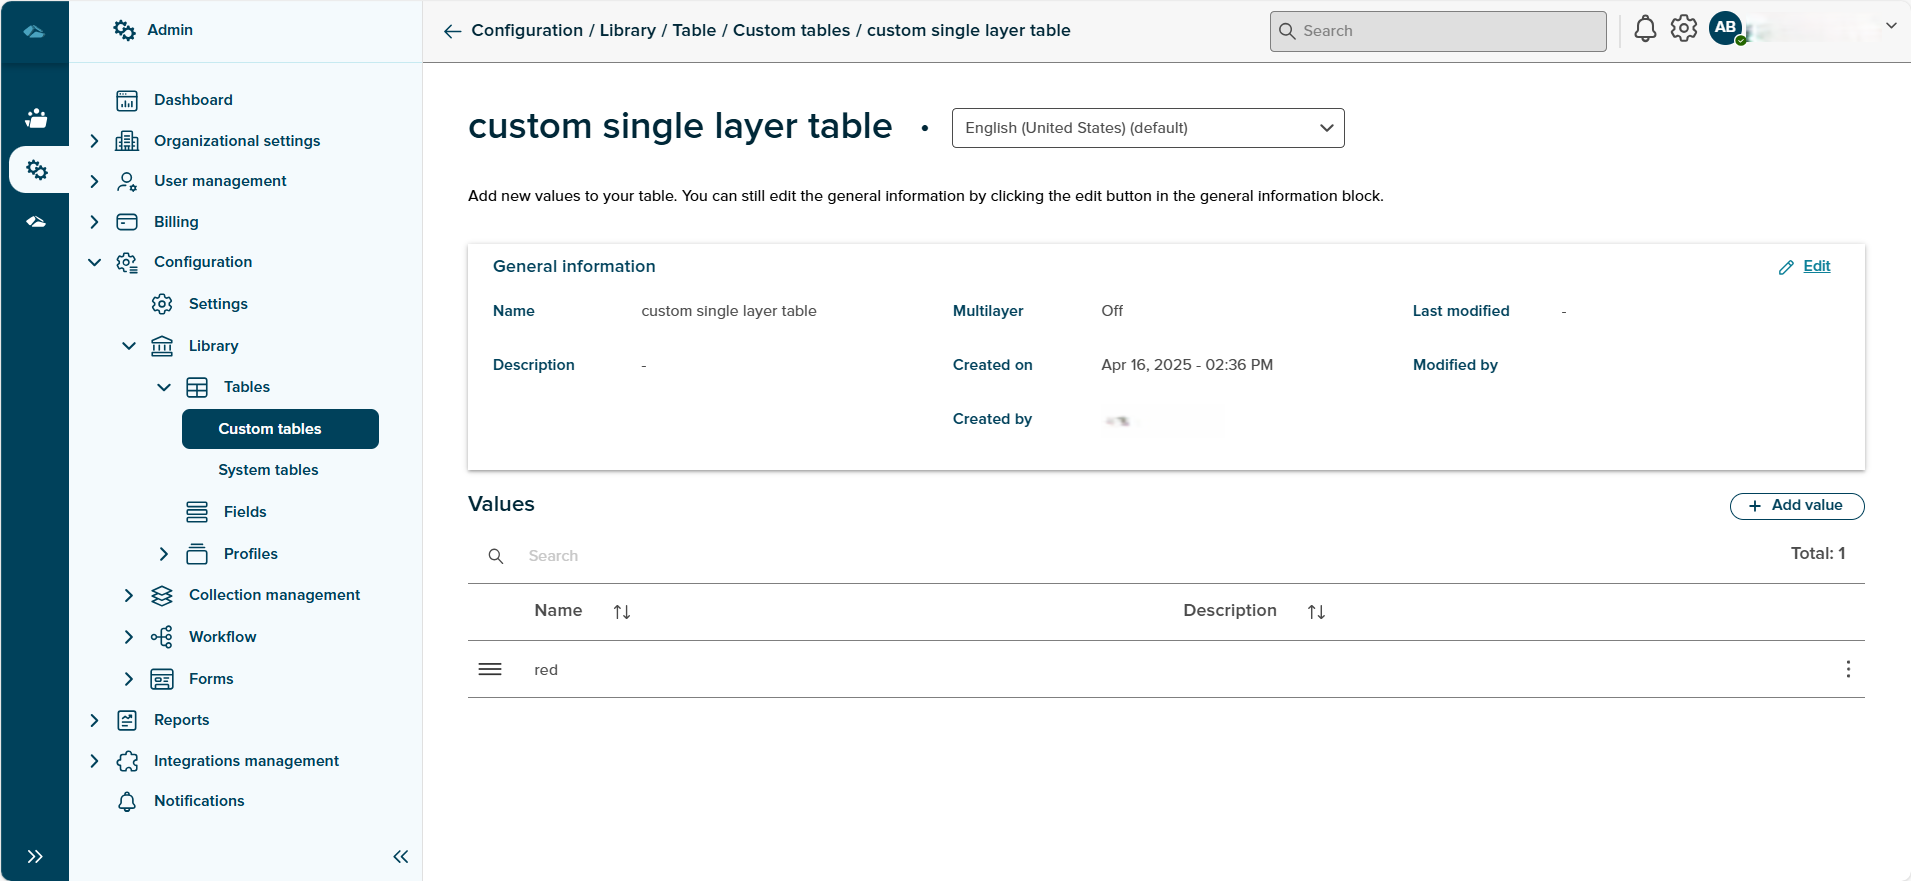Click the AB user avatar
This screenshot has height=881, width=1911.
[x=1726, y=28]
